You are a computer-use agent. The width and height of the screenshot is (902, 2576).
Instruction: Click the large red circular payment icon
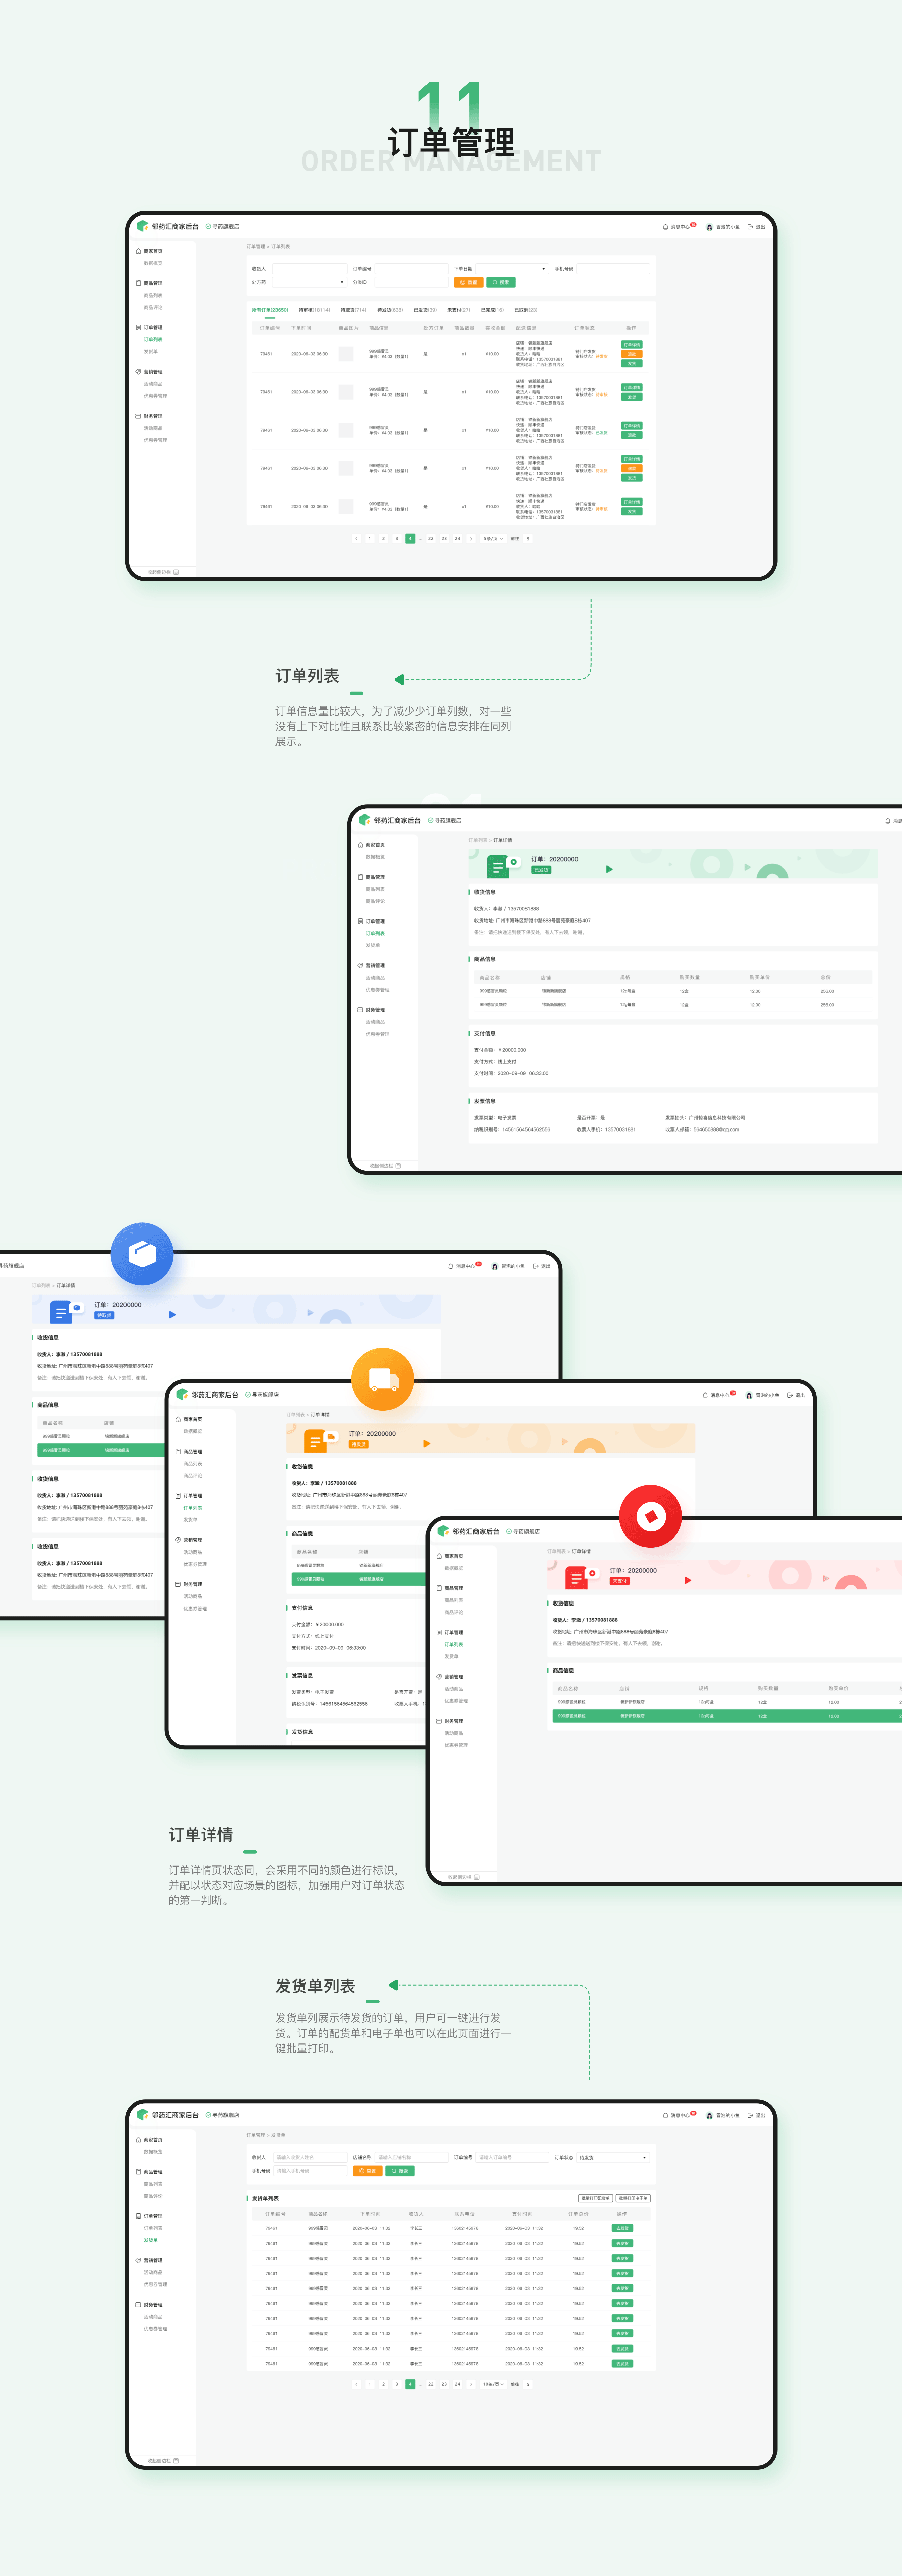[651, 1516]
